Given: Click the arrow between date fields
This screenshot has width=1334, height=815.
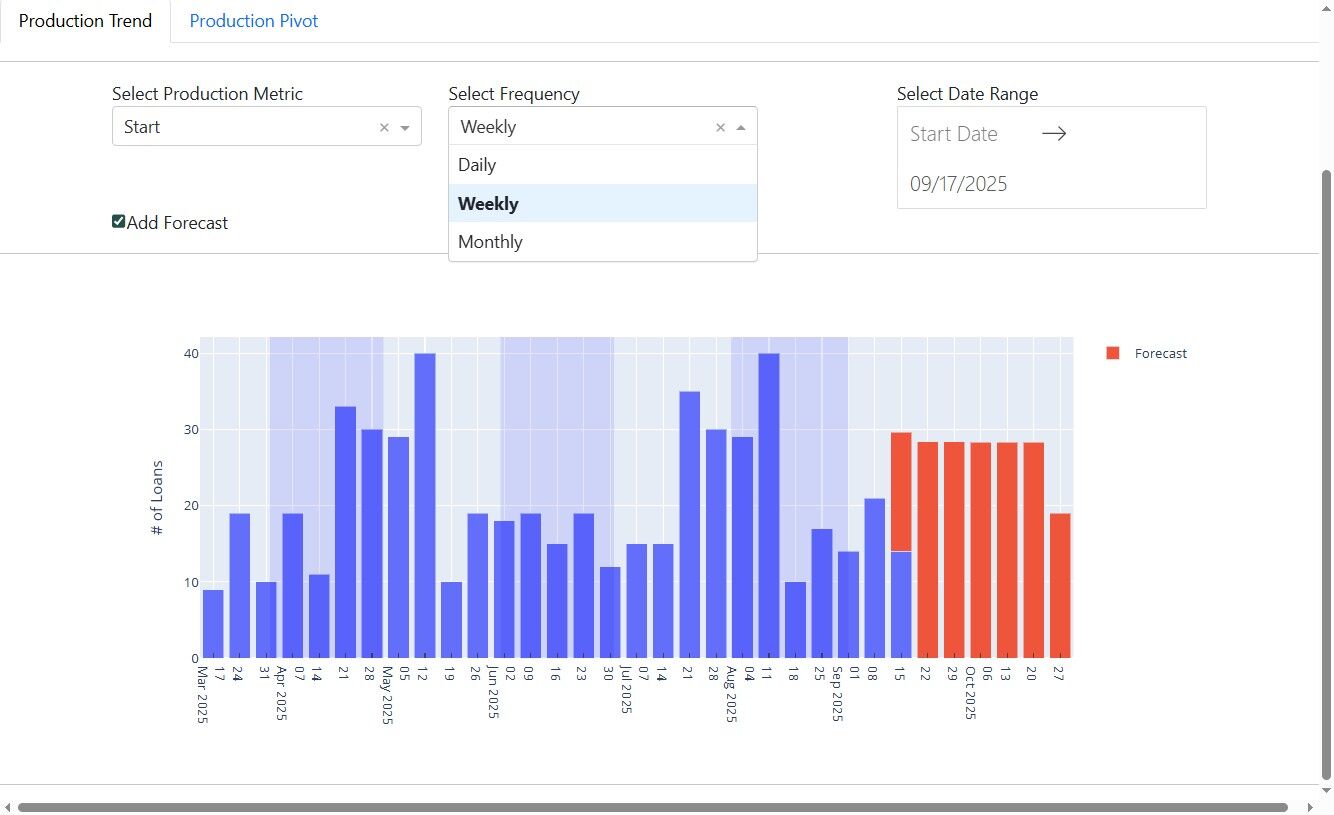Looking at the screenshot, I should pyautogui.click(x=1054, y=133).
